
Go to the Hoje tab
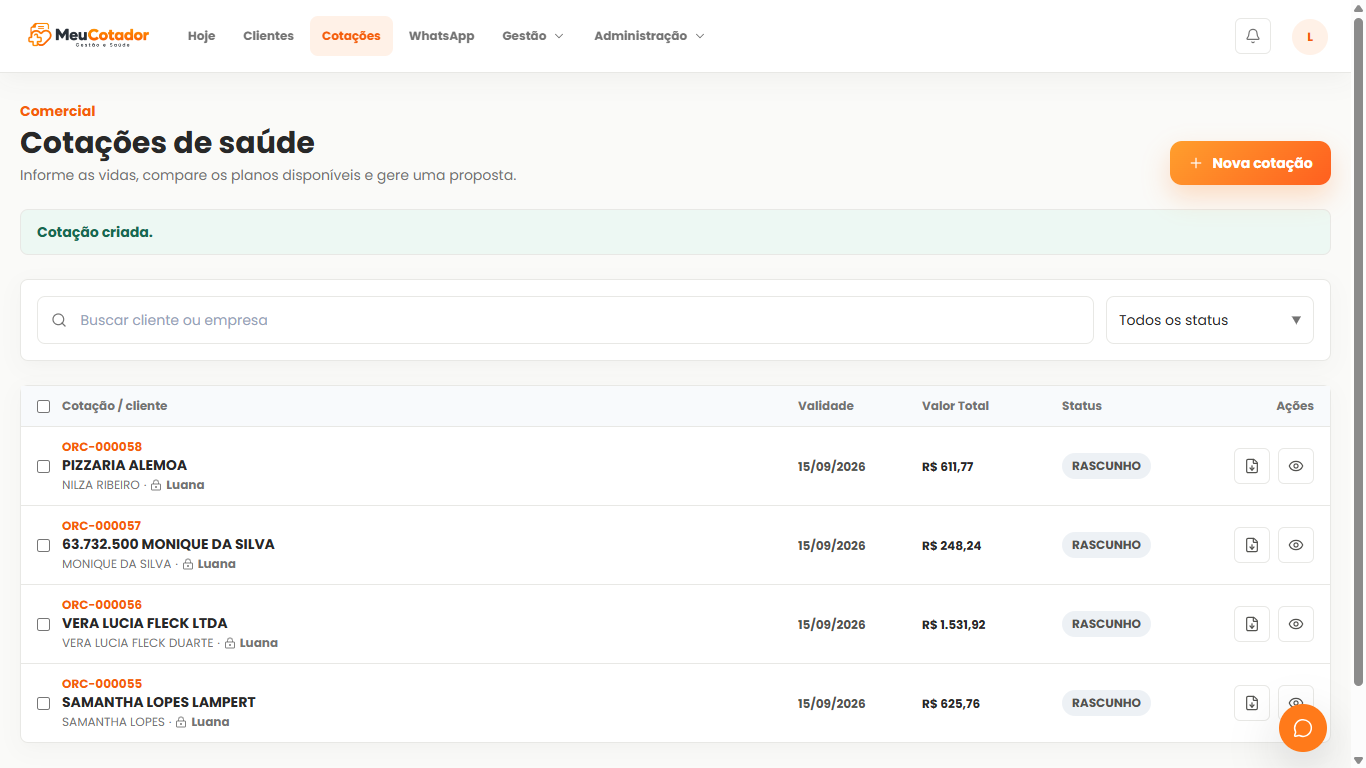click(201, 36)
